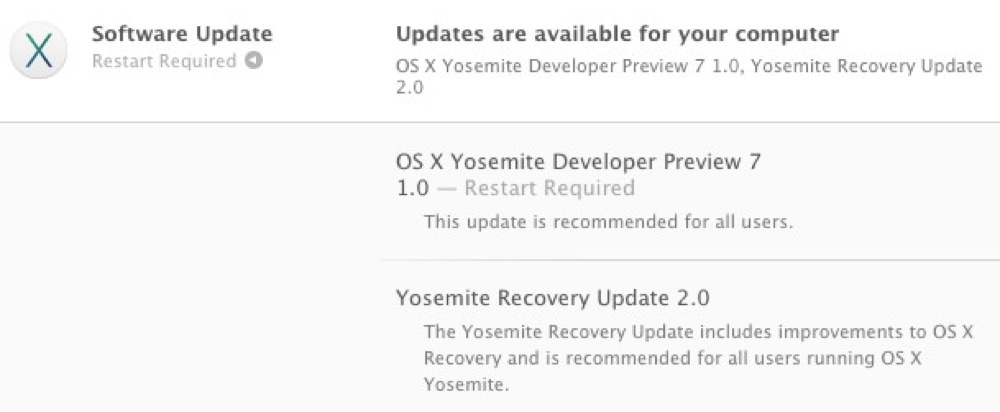Click the summary line listing both updates
Screen dimensions: 1000x412
pos(689,76)
